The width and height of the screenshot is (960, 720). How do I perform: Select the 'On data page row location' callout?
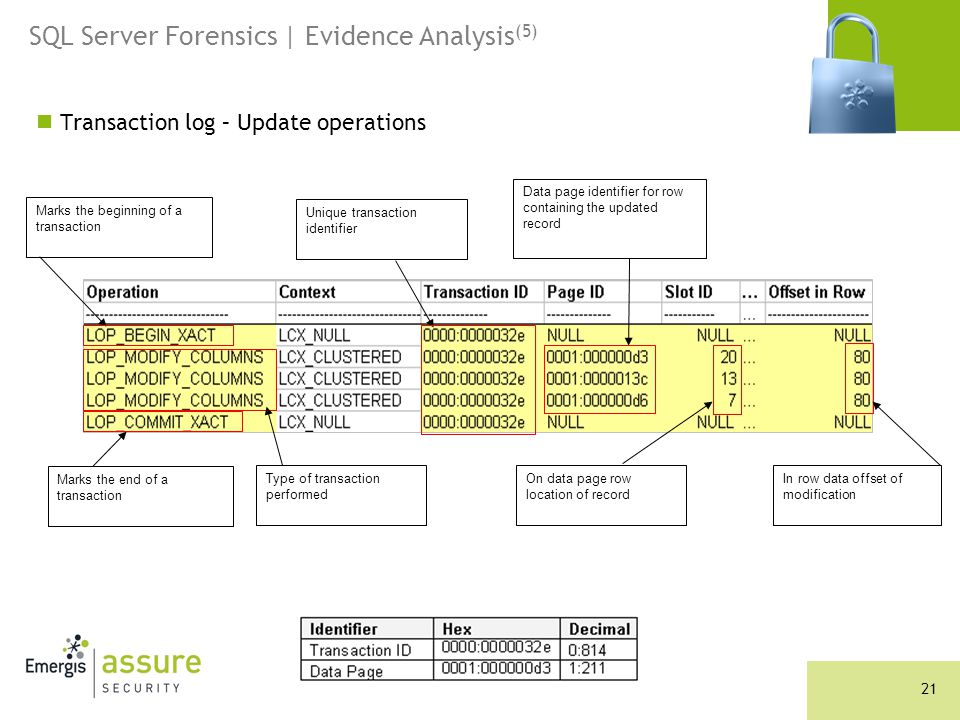pos(601,495)
